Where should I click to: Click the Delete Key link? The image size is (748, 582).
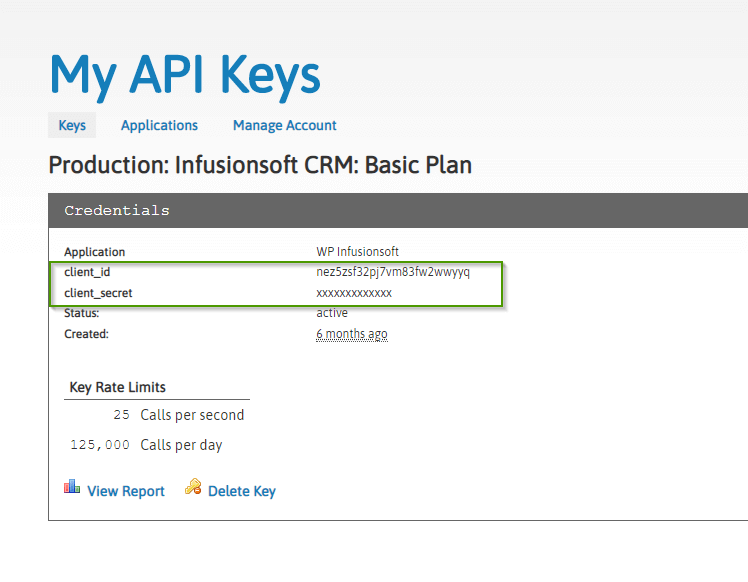242,491
